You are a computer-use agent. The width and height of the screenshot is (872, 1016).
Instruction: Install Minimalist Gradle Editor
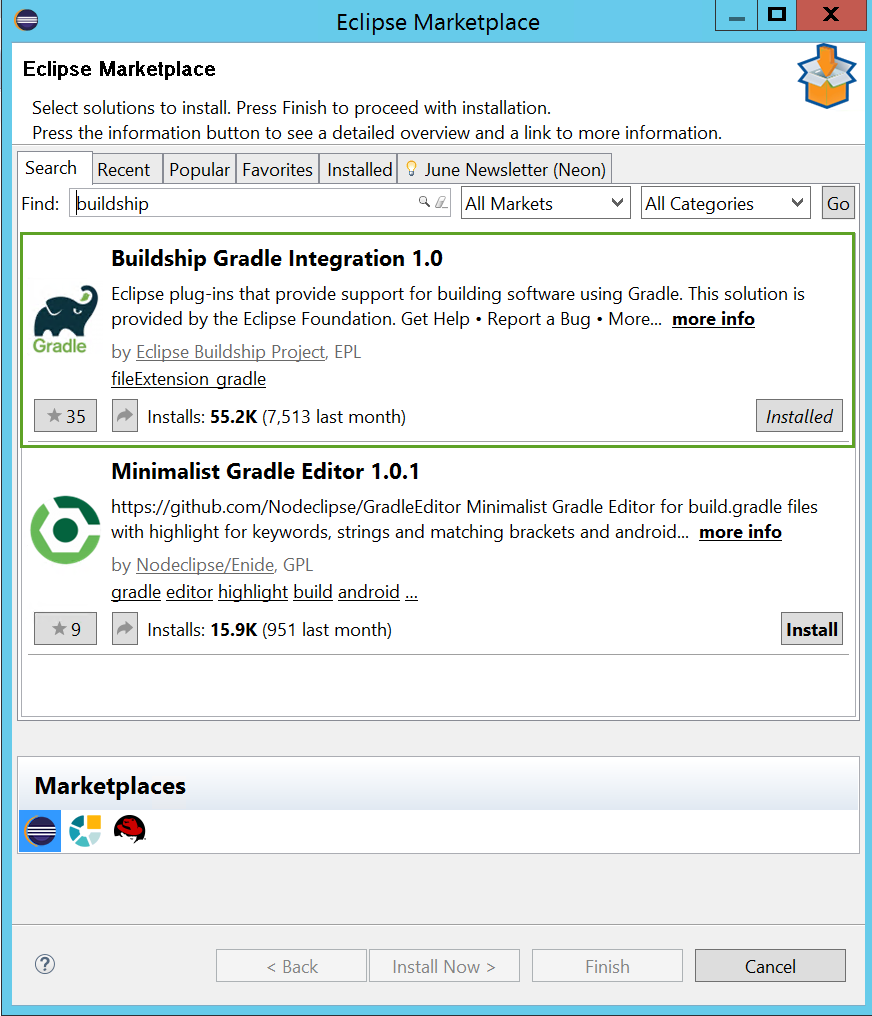point(812,629)
